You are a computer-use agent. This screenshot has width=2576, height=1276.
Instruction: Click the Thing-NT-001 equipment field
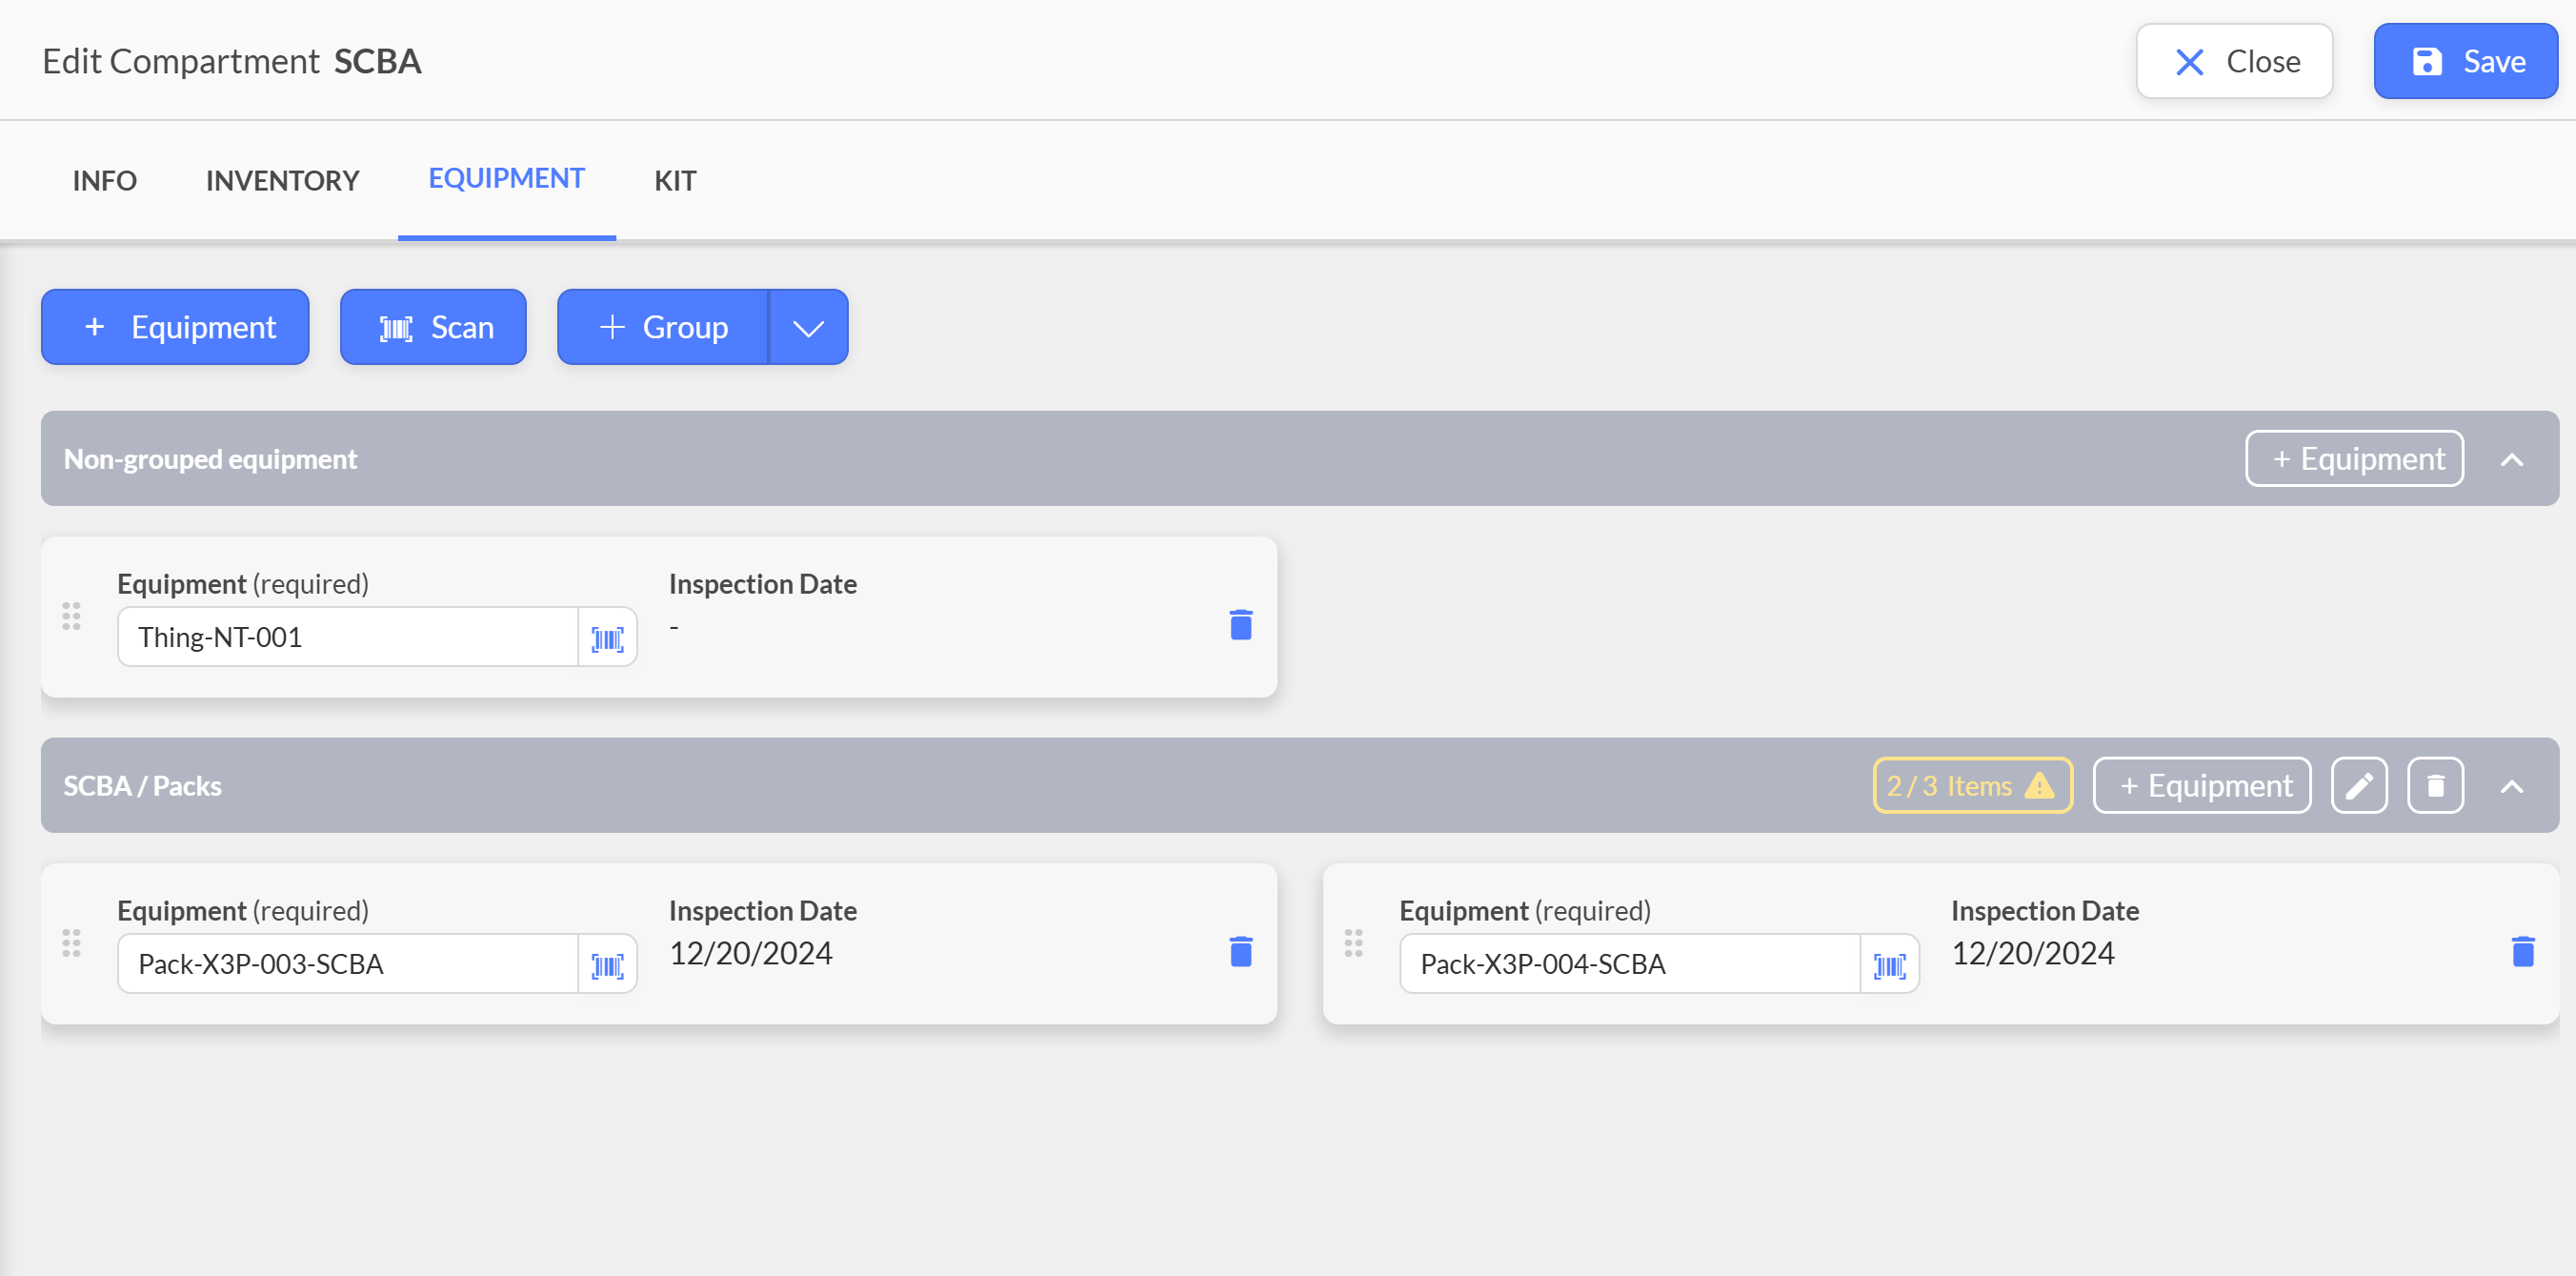pos(348,638)
